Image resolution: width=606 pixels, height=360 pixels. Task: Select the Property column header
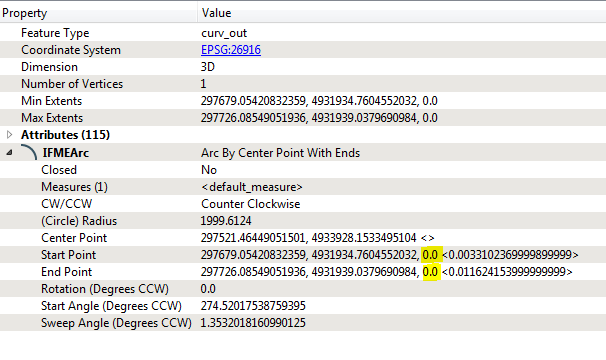pyautogui.click(x=25, y=13)
